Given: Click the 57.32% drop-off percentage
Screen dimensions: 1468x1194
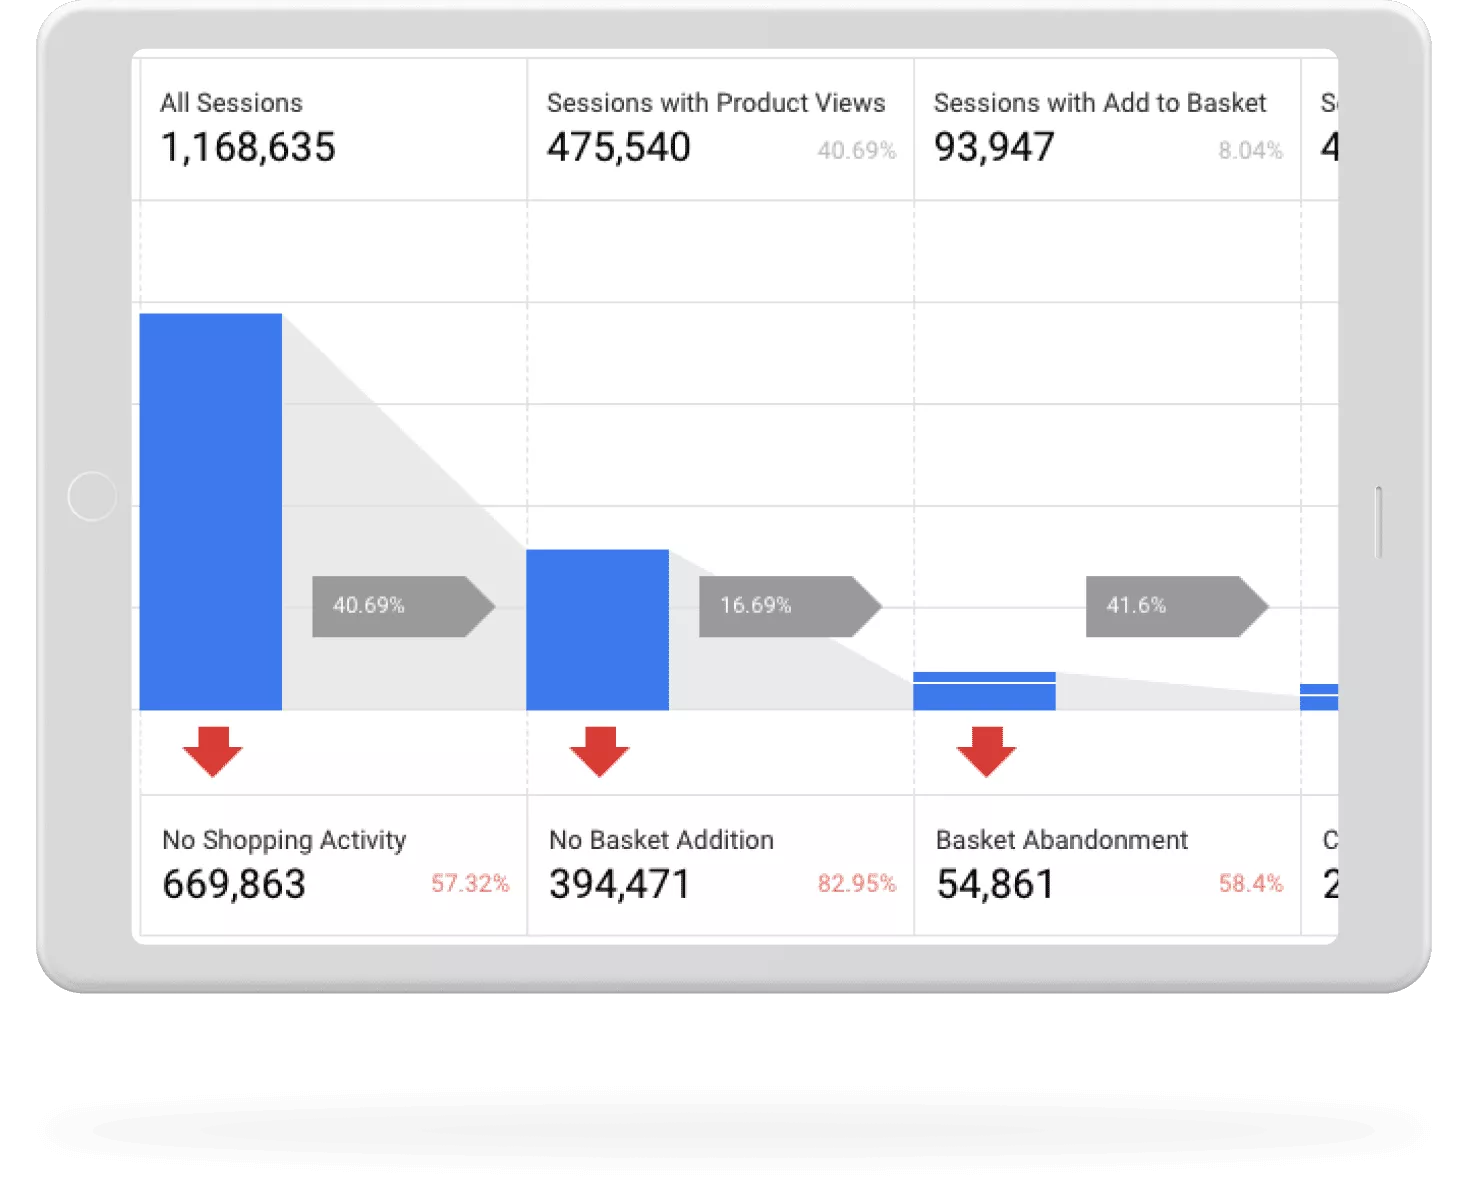Looking at the screenshot, I should coord(470,884).
